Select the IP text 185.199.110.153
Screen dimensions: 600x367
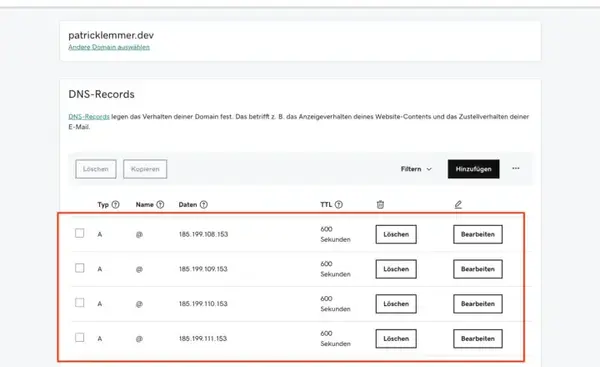pyautogui.click(x=203, y=304)
